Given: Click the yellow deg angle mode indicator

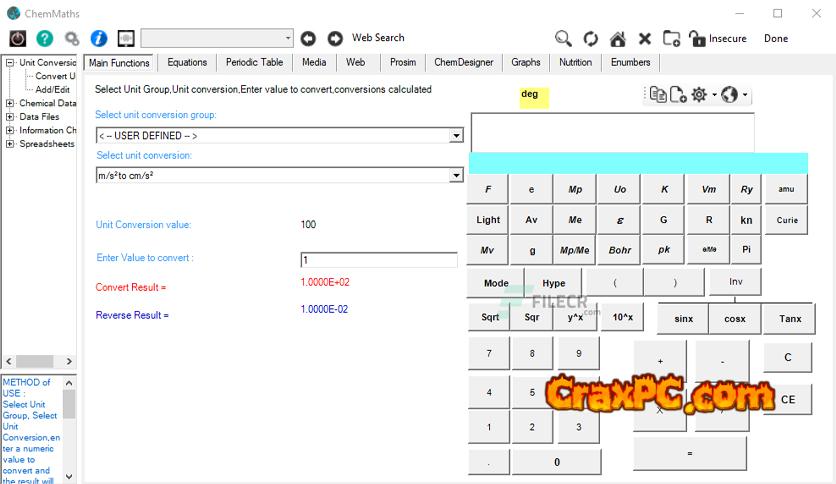Looking at the screenshot, I should 530,95.
